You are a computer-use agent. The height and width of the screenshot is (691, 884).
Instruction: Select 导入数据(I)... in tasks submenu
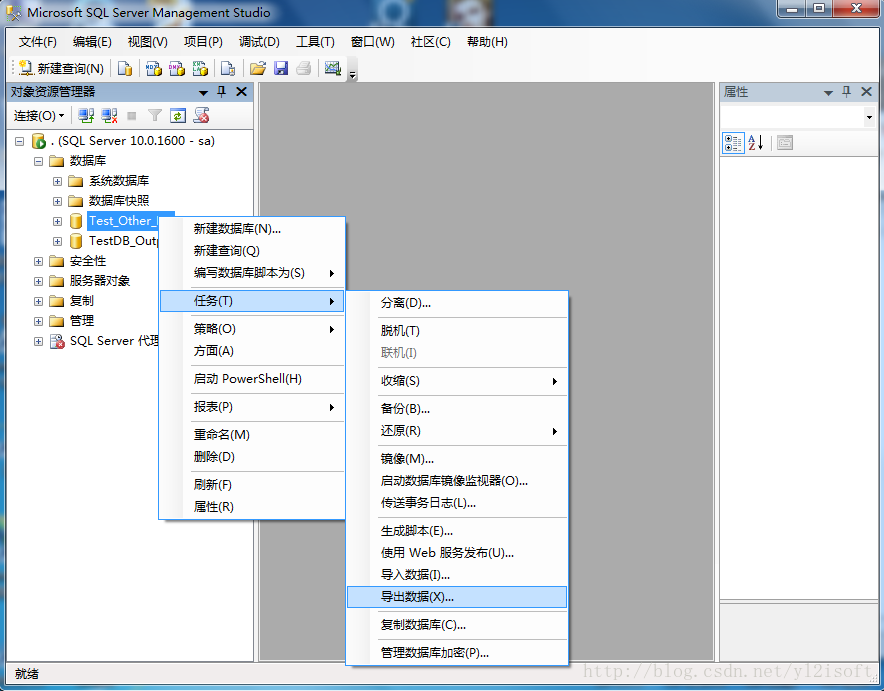457,575
